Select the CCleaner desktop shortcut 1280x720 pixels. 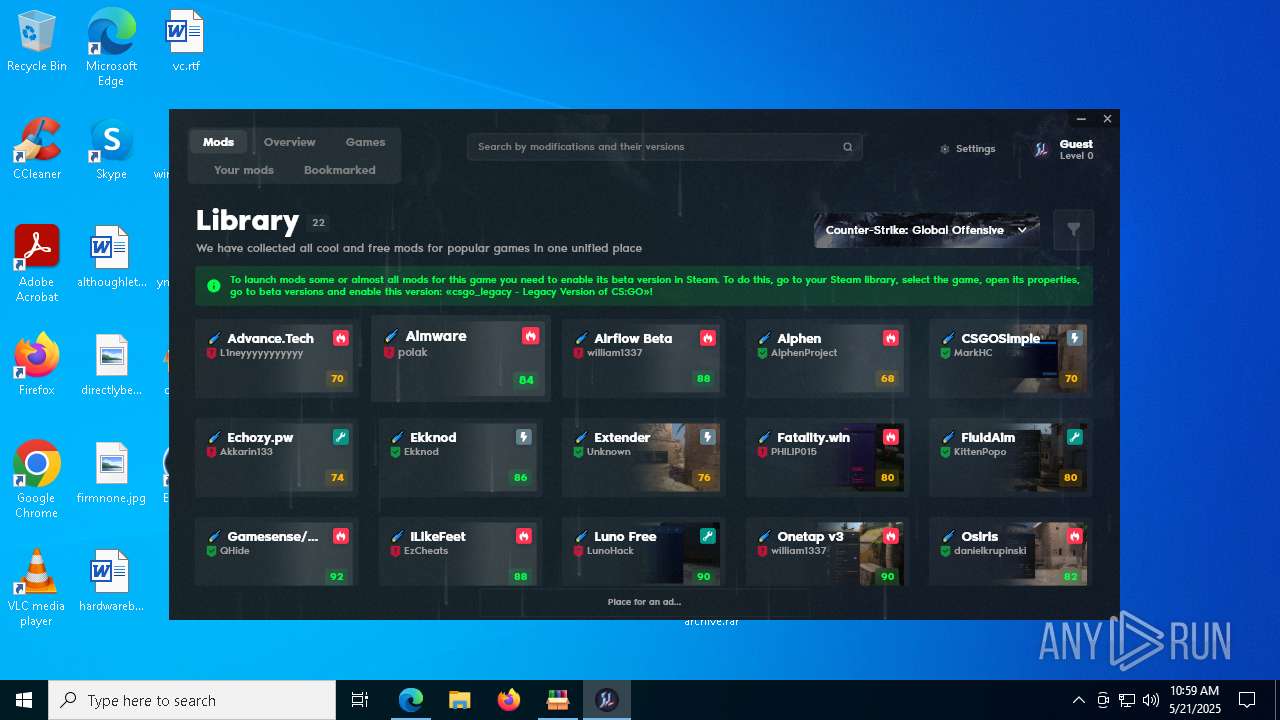(x=37, y=149)
